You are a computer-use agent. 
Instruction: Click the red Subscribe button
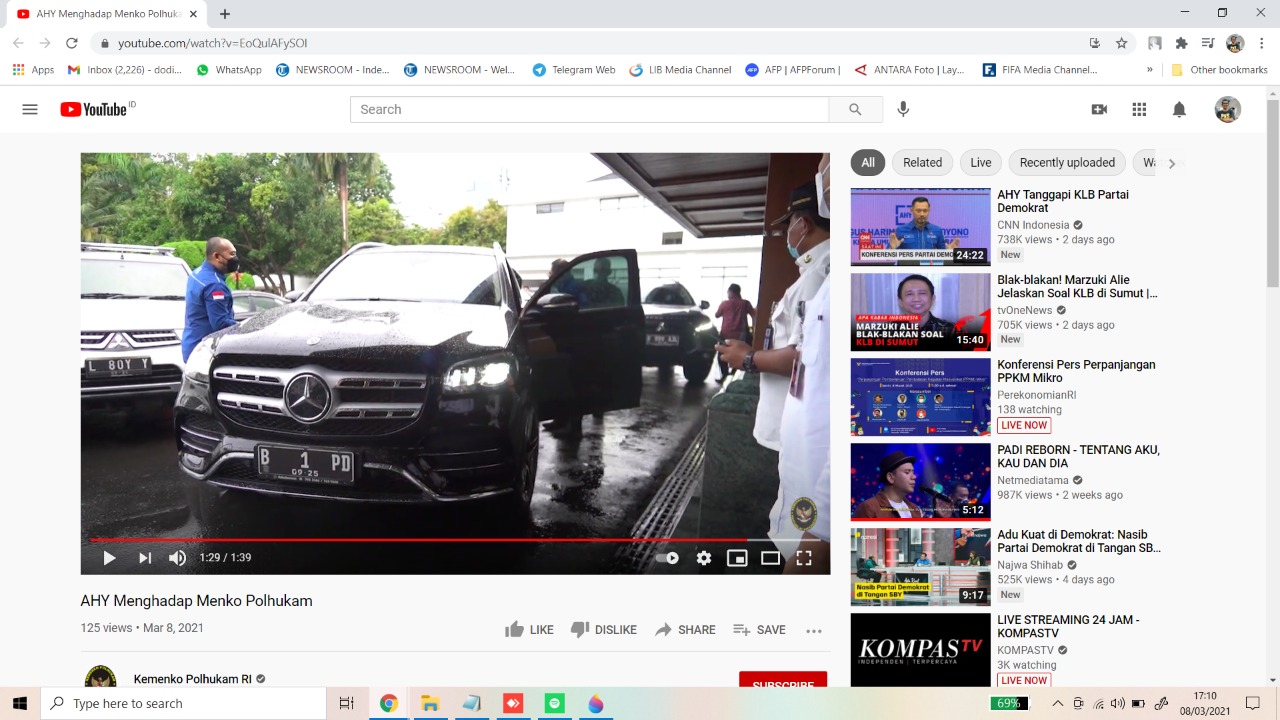782,682
